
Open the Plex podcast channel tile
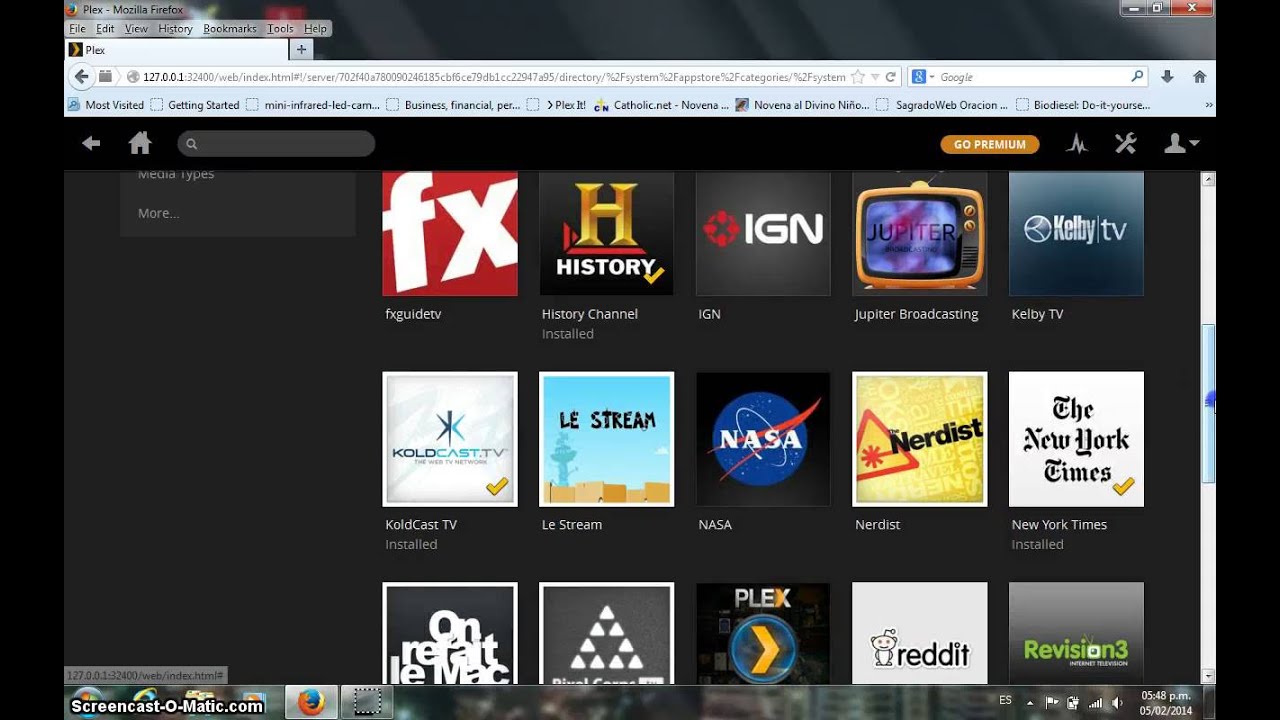point(763,633)
